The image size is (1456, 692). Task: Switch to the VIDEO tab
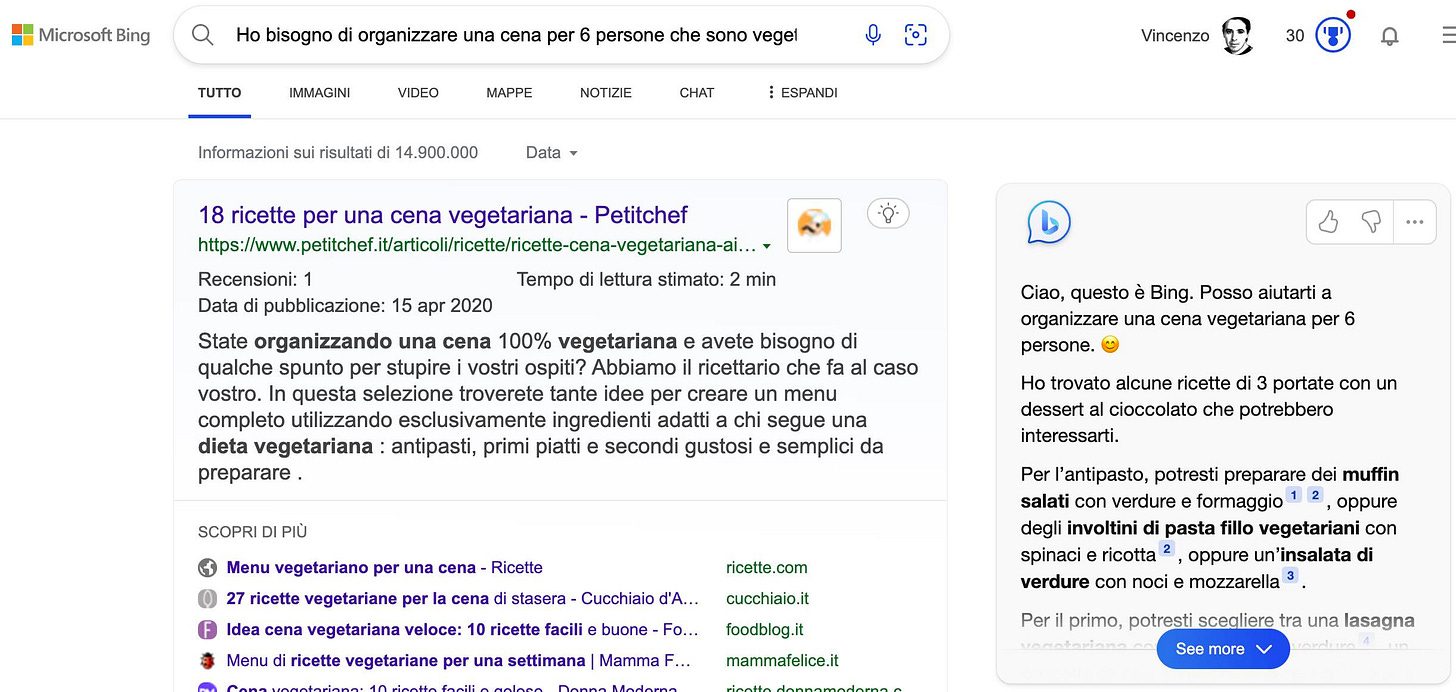(x=418, y=93)
